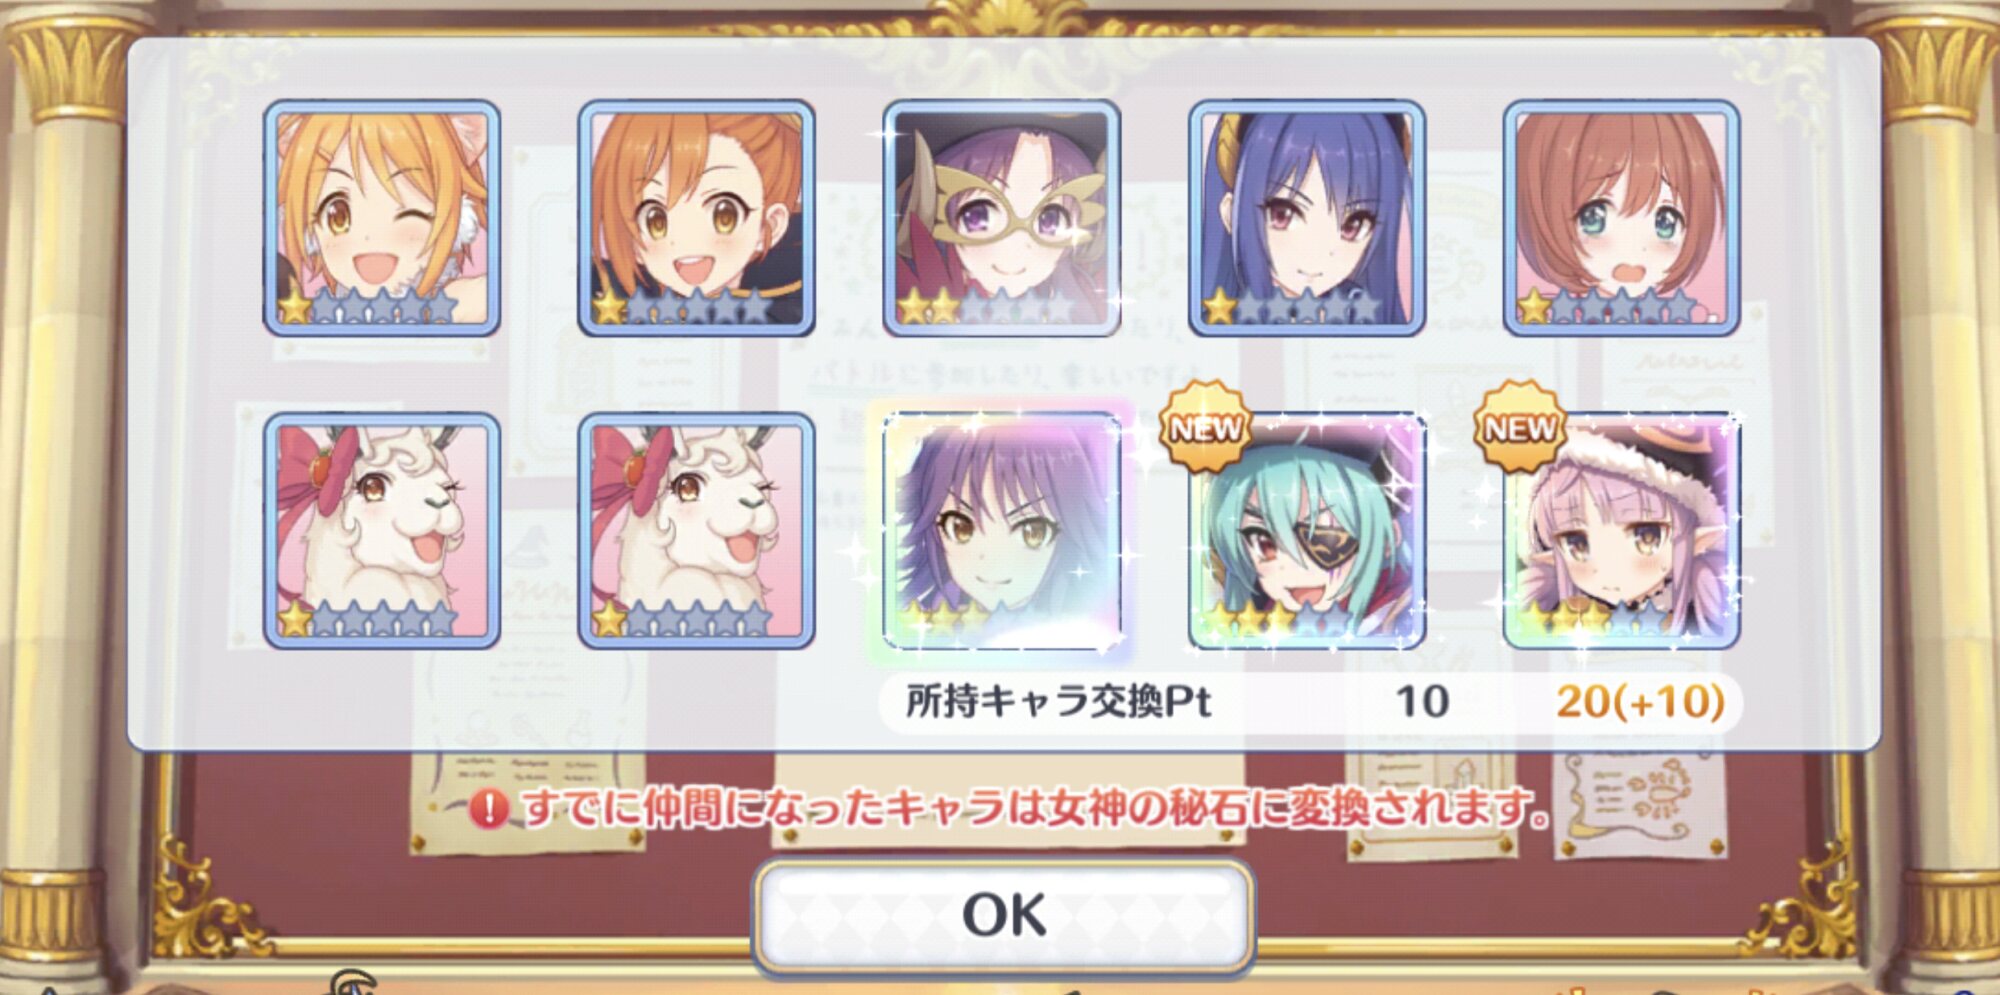Viewport: 2000px width, 995px height.
Task: Tap the current 10 points value
Action: 1422,702
